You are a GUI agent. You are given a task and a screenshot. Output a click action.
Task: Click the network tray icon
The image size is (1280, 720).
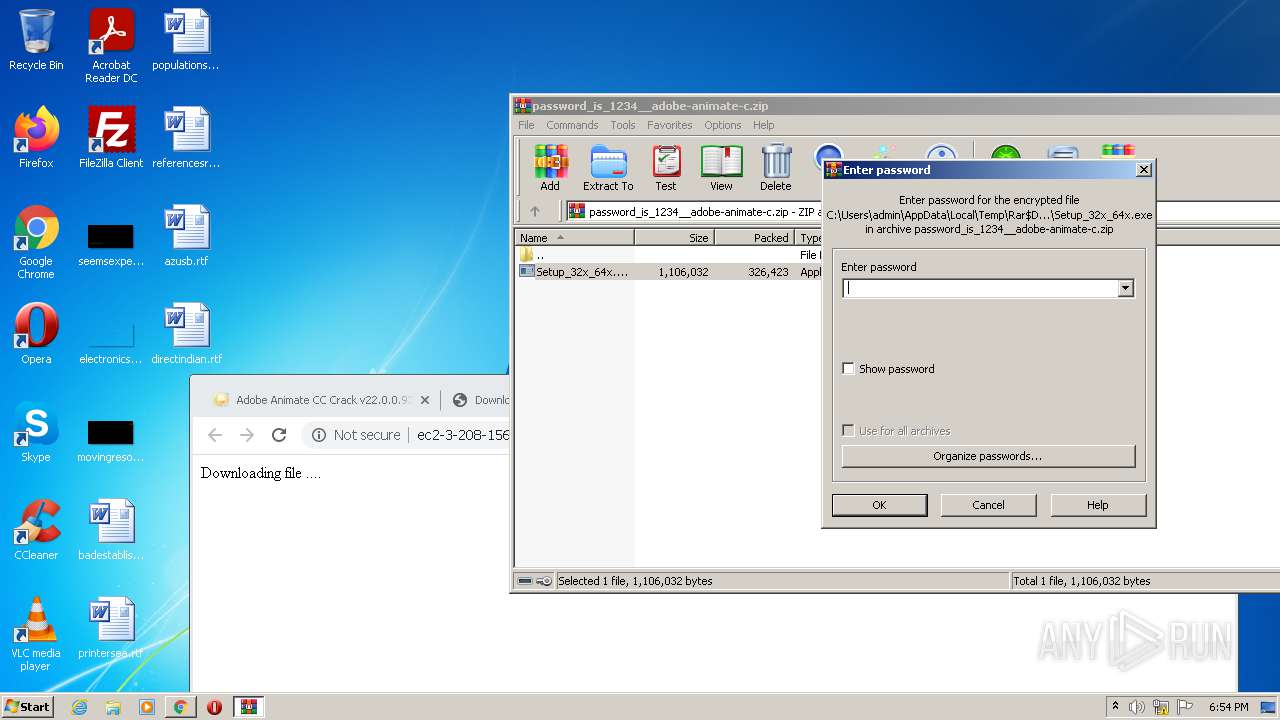point(1161,707)
